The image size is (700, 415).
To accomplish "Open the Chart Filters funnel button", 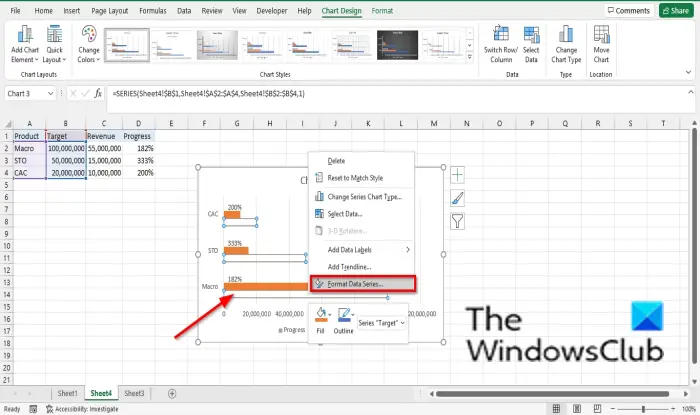I will (457, 221).
